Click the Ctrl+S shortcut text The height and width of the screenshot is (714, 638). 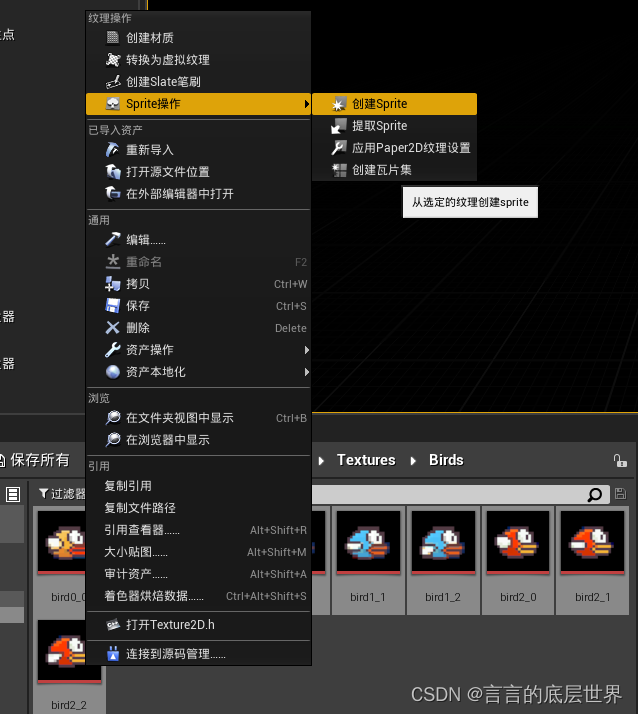pos(291,306)
